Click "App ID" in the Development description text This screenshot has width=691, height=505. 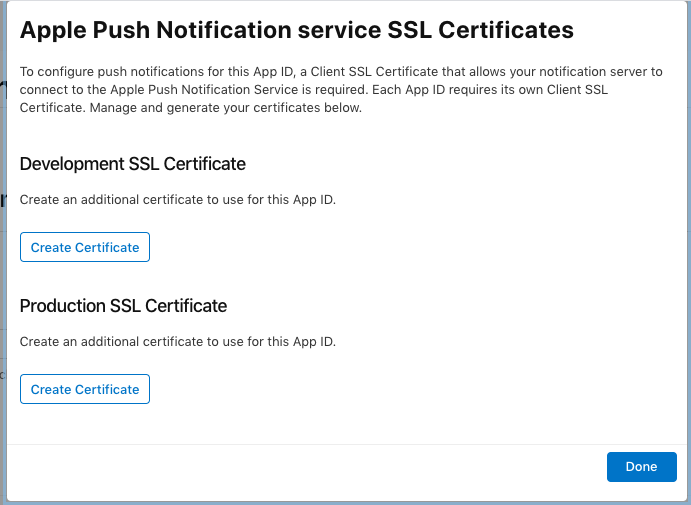click(x=311, y=199)
